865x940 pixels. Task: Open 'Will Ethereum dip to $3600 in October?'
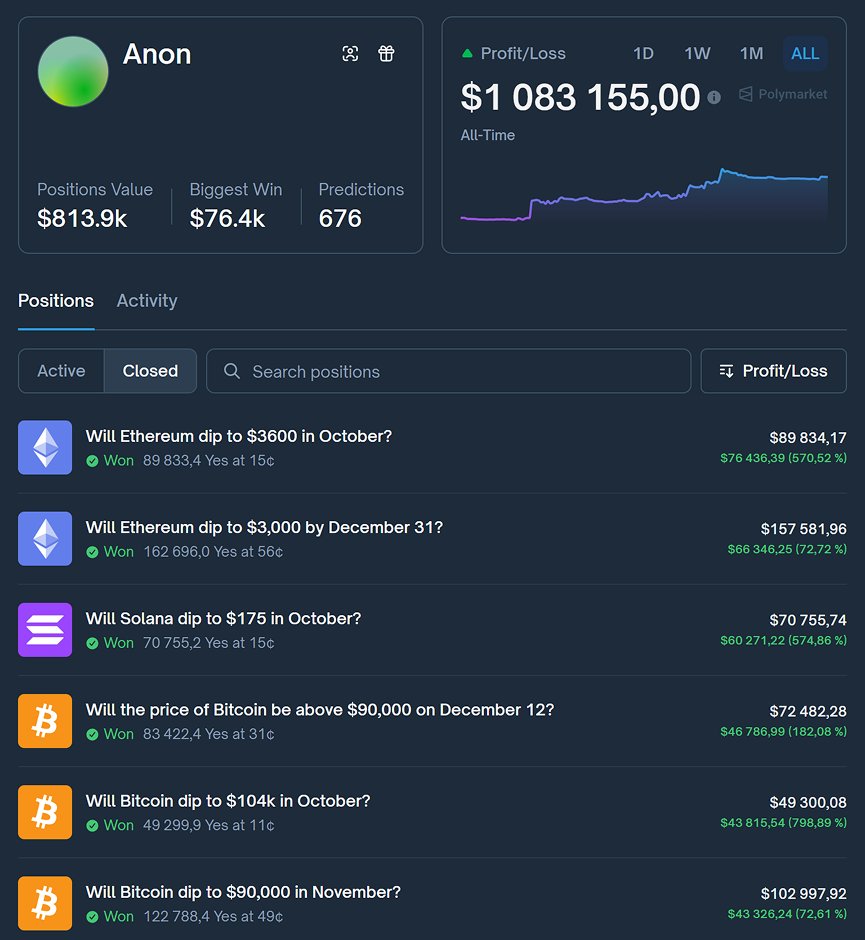click(x=239, y=436)
